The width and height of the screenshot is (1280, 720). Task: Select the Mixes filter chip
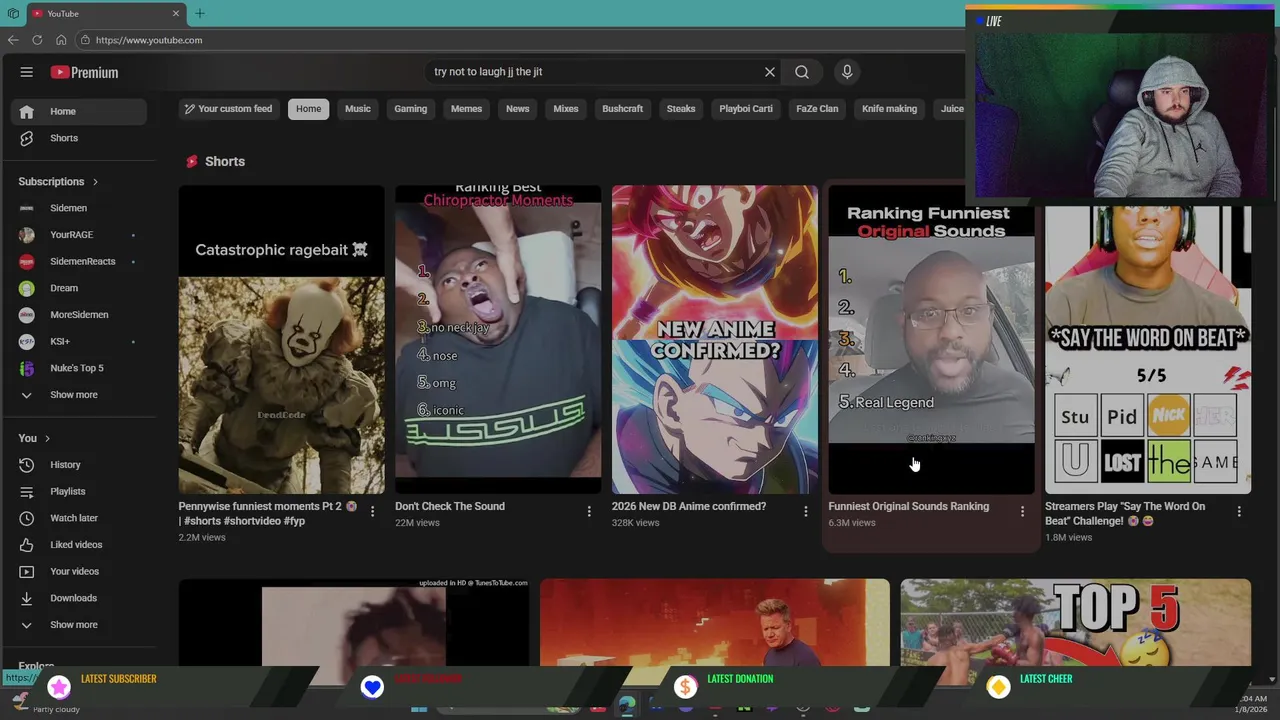pos(566,109)
